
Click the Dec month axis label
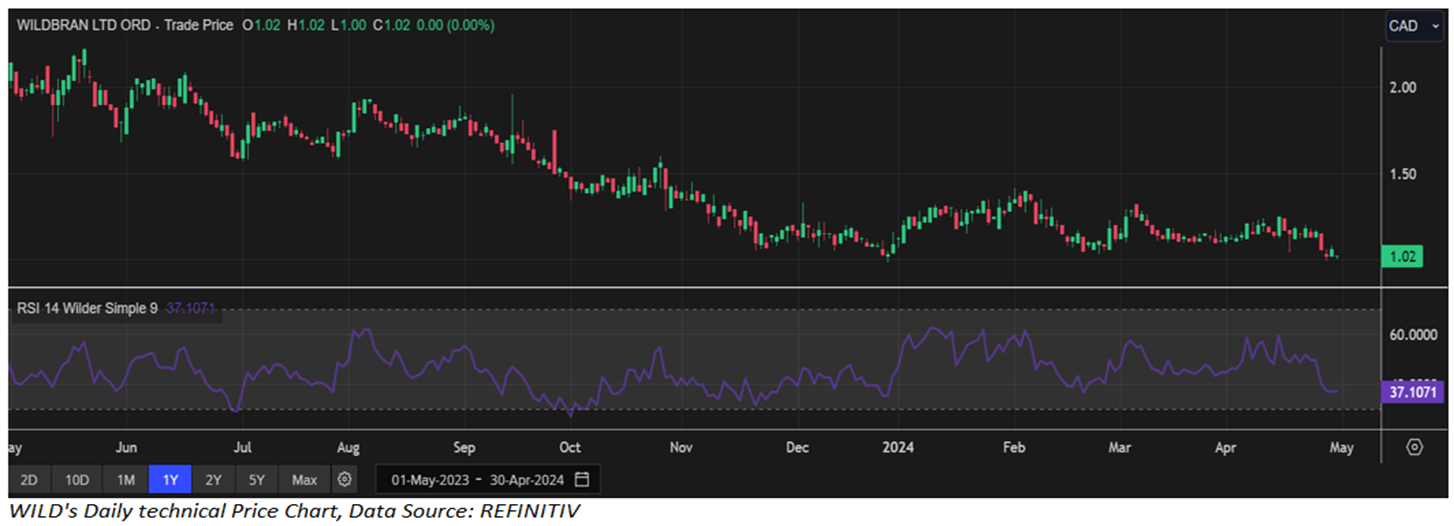pos(798,446)
